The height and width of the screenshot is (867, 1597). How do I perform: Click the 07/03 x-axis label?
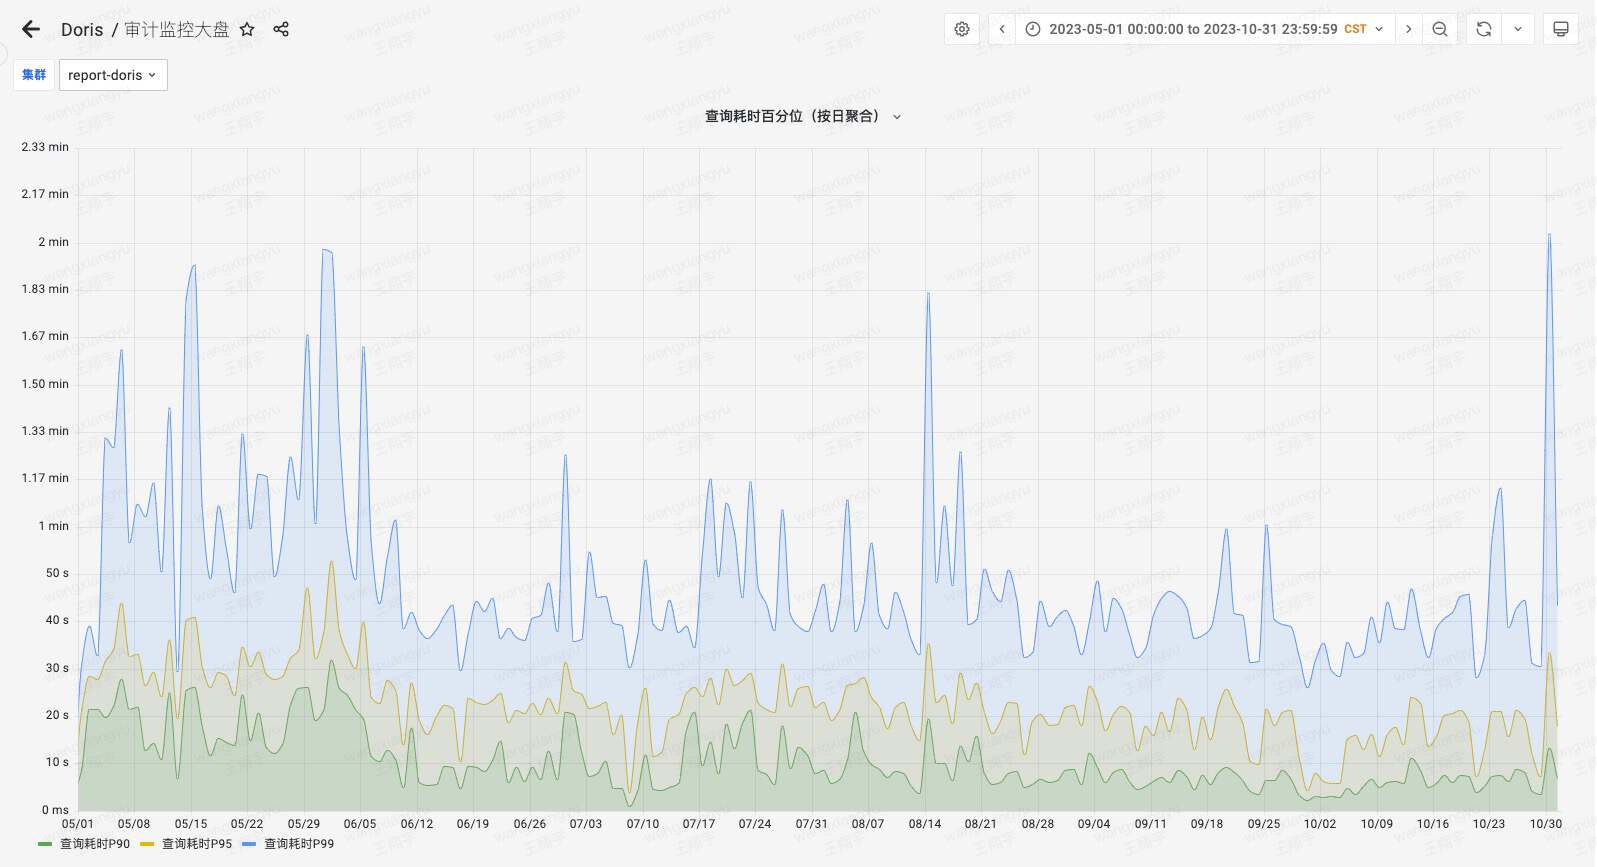click(586, 824)
